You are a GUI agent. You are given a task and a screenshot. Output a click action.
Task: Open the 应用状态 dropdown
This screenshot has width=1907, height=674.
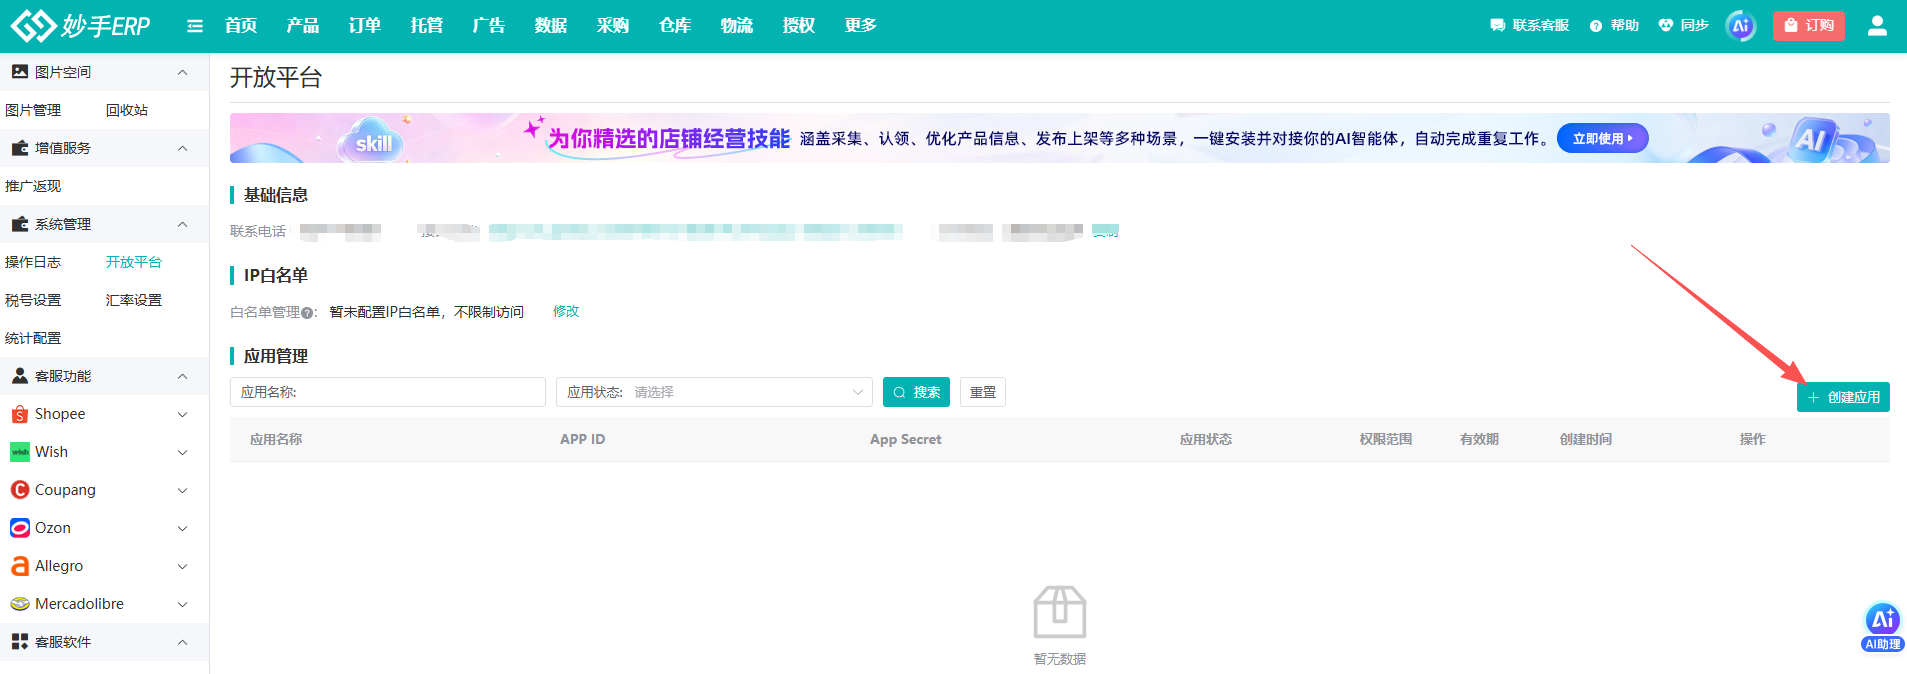[x=714, y=392]
